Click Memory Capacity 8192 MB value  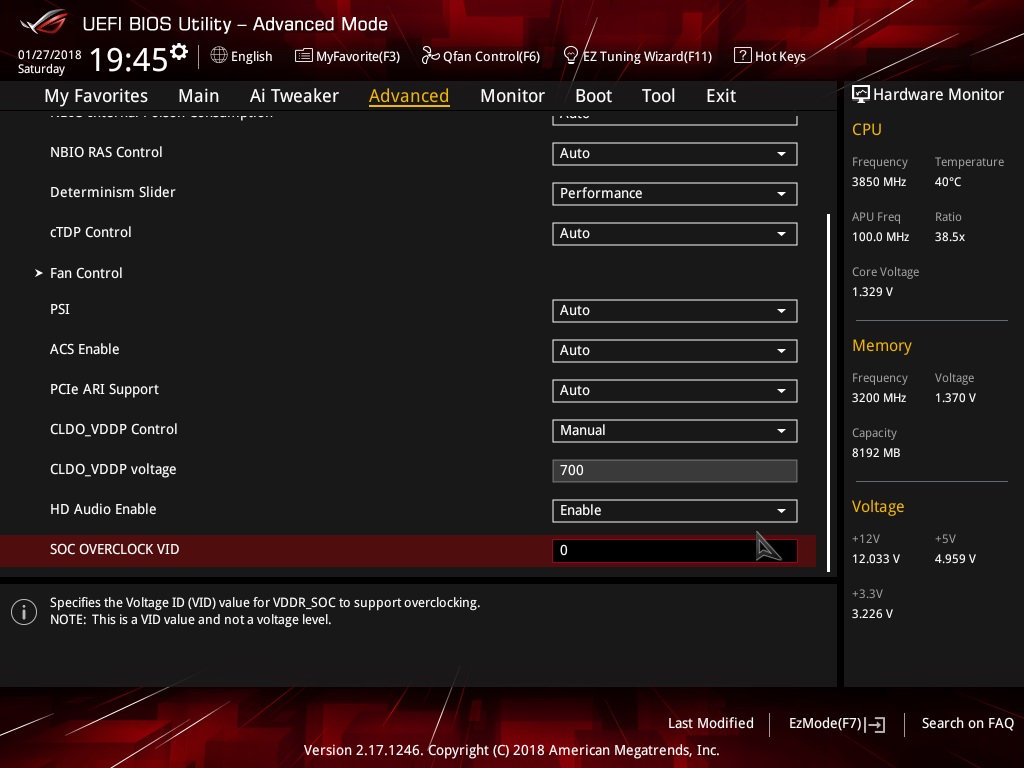(x=876, y=453)
